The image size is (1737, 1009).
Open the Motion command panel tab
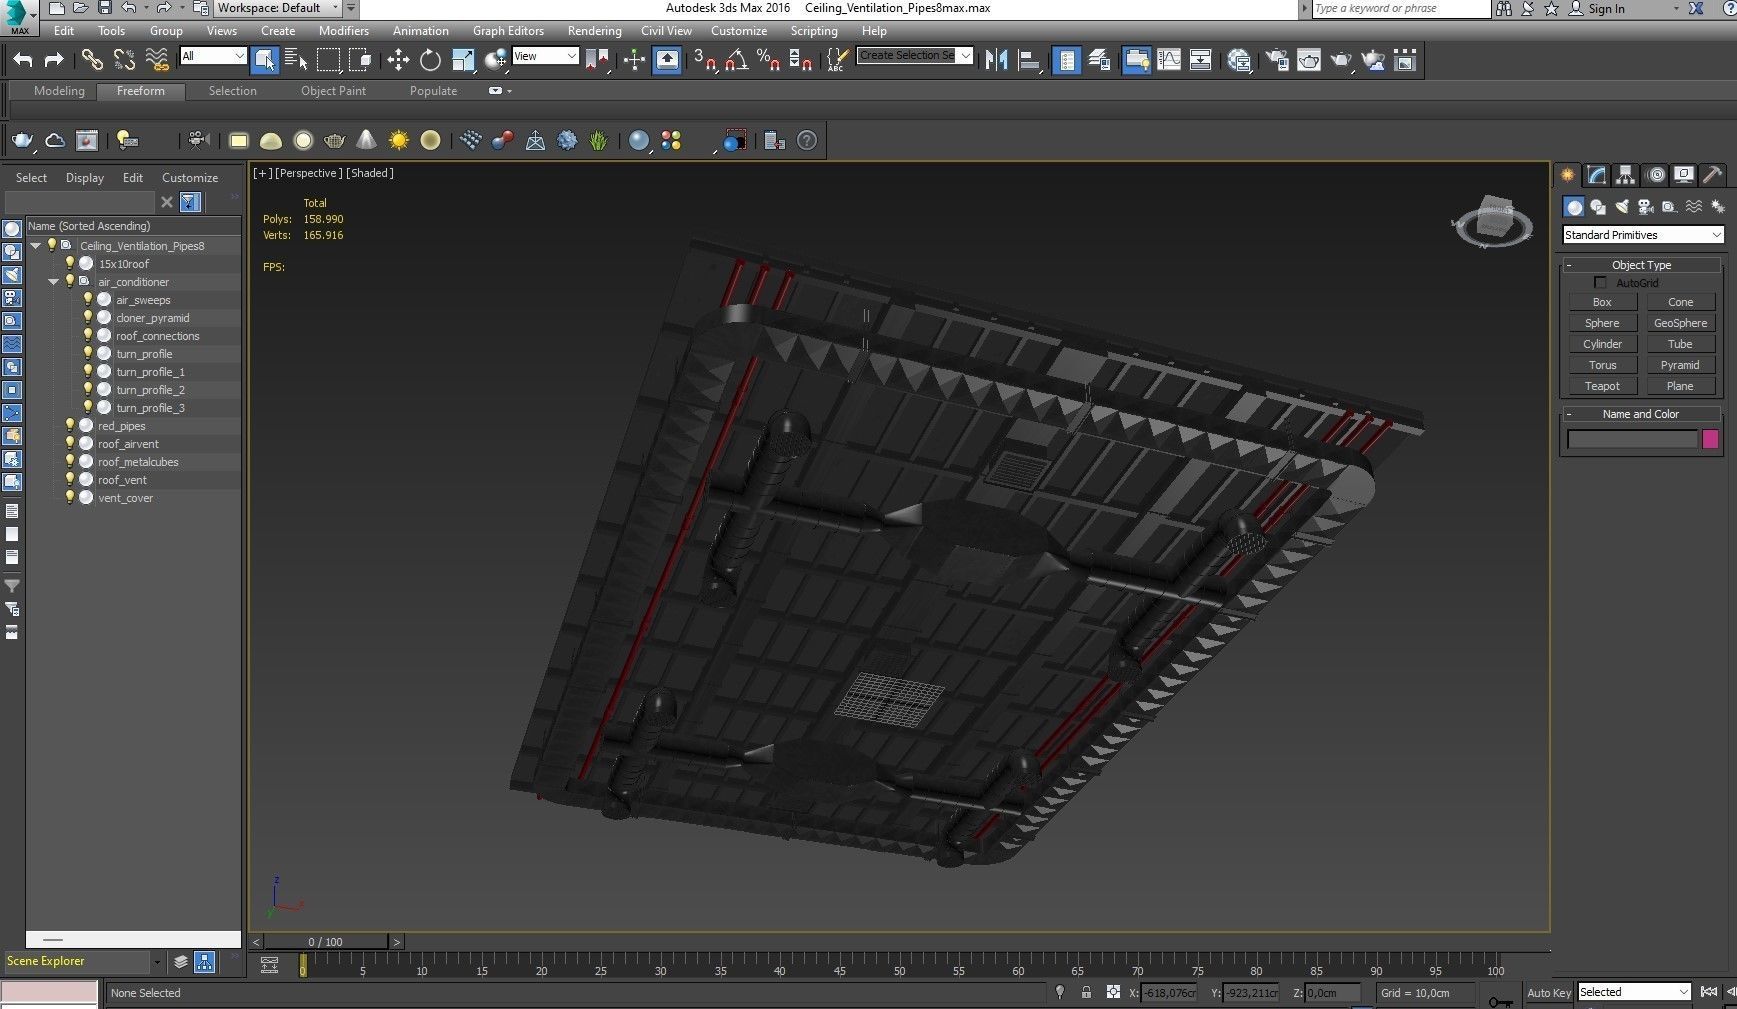tap(1655, 175)
